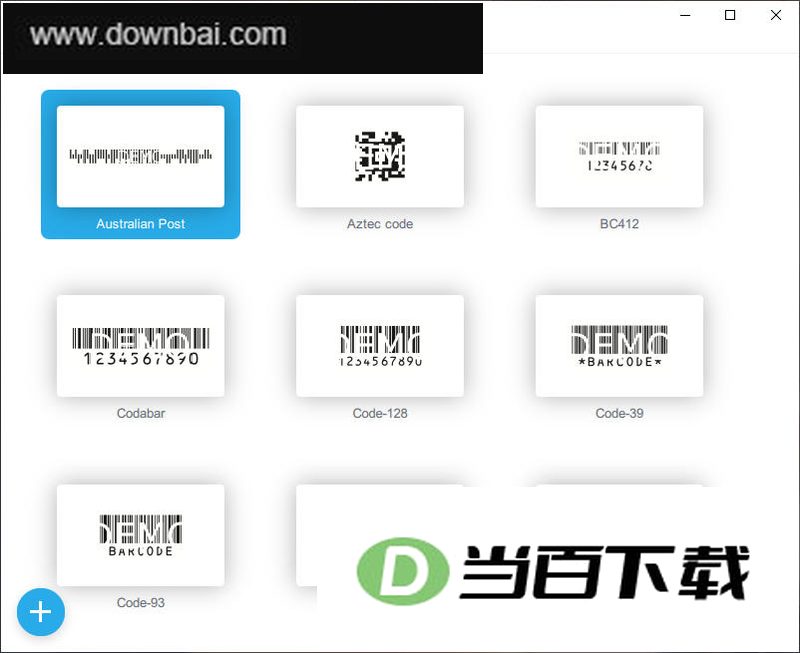The width and height of the screenshot is (800, 653).
Task: Choose the Aztec code barcode thumbnail
Action: coord(380,156)
